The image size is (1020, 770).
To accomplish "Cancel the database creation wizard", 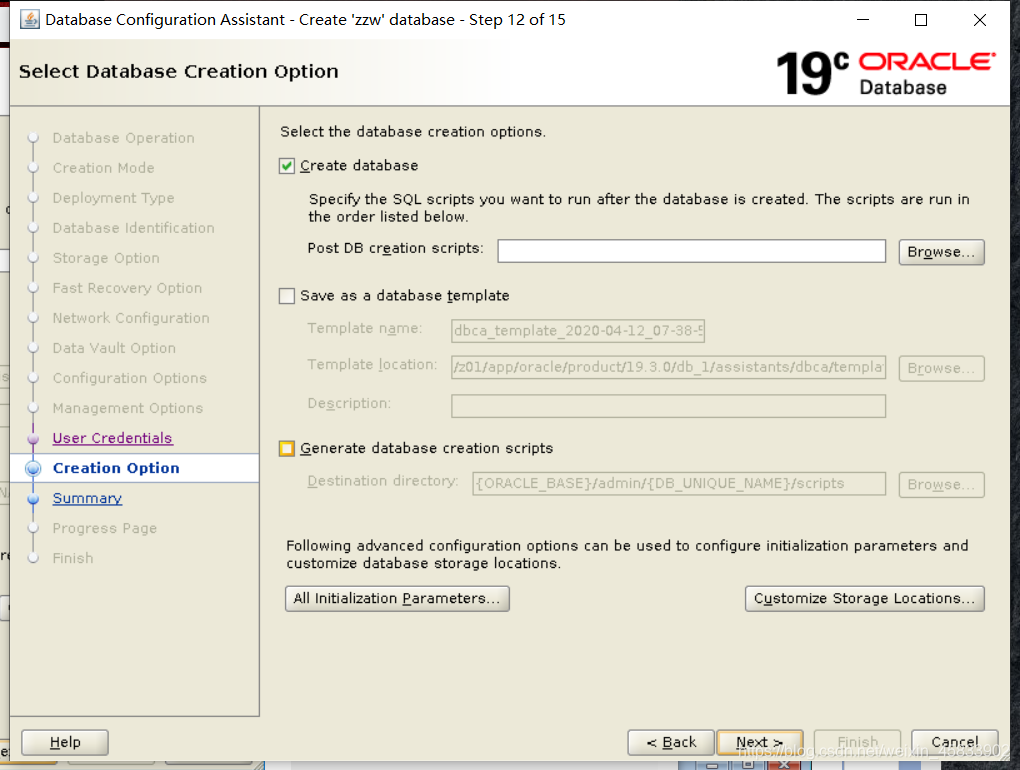I will click(954, 742).
